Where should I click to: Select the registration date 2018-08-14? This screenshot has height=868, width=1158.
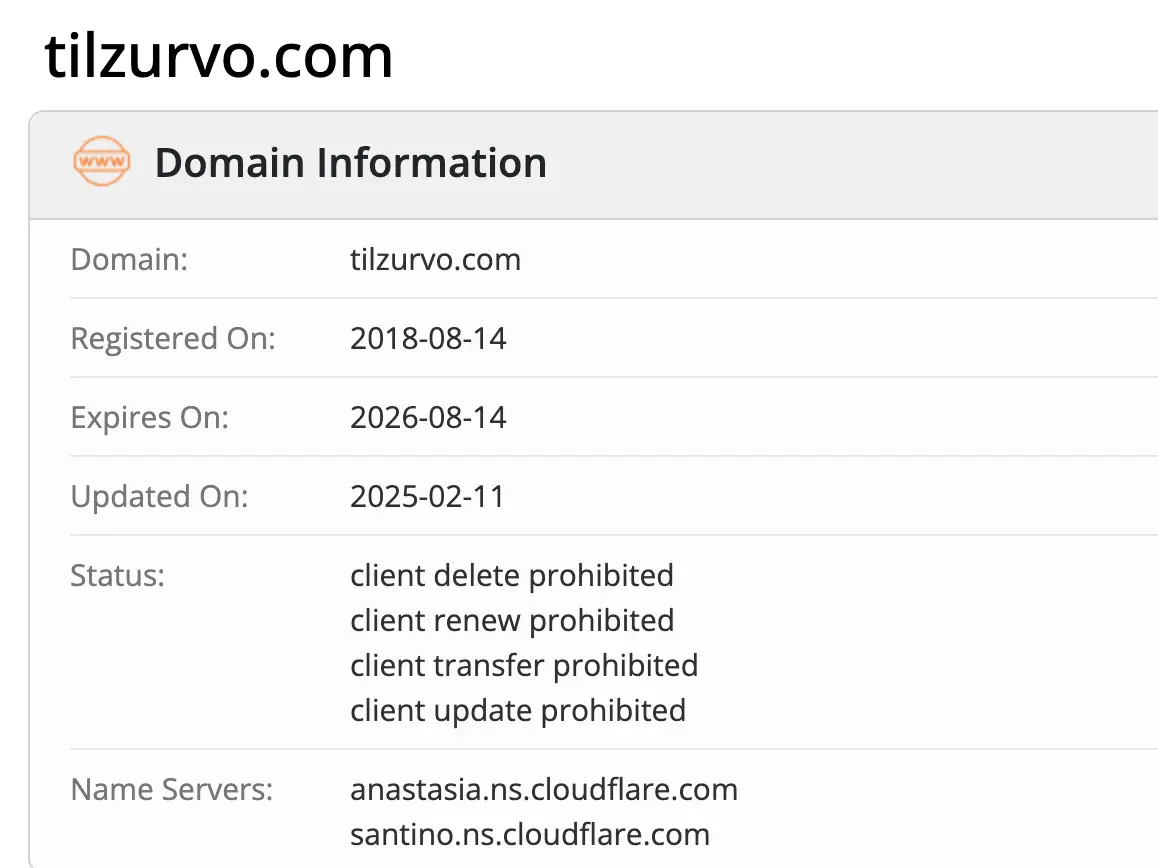coord(428,338)
